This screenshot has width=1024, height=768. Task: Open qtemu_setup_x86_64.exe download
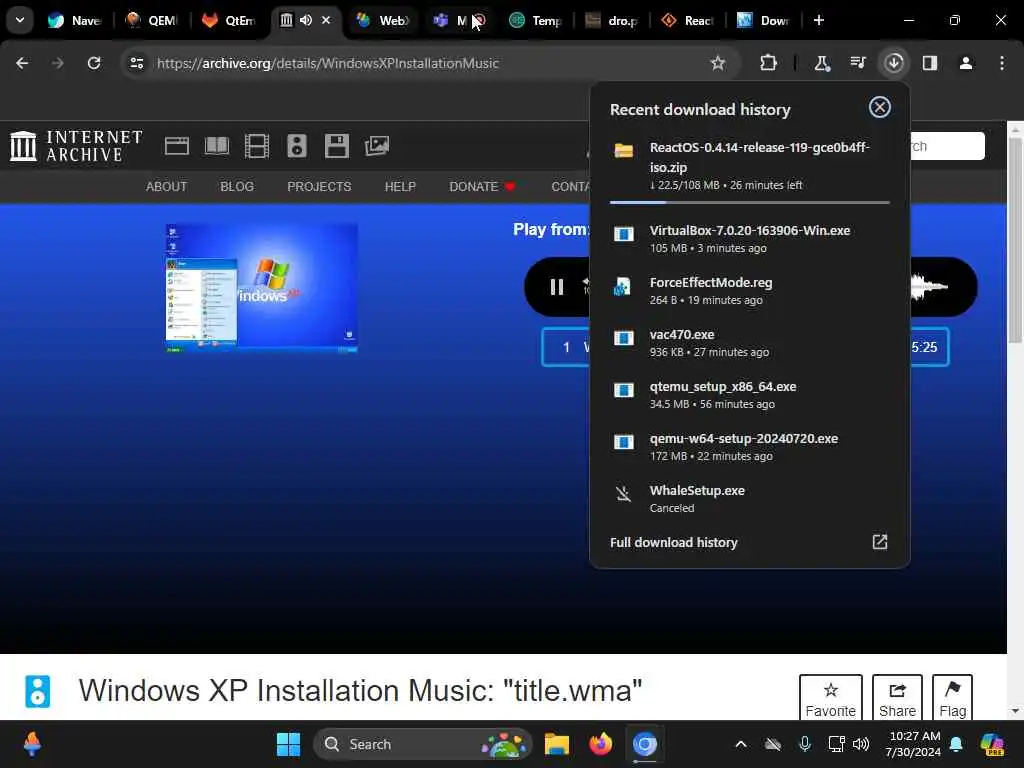[749, 394]
